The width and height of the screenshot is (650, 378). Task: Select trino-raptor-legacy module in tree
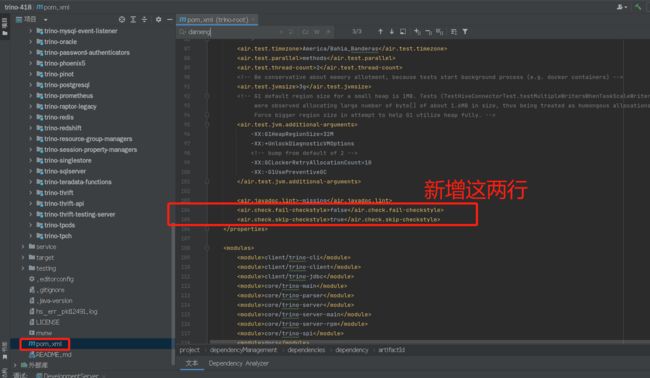[70, 106]
